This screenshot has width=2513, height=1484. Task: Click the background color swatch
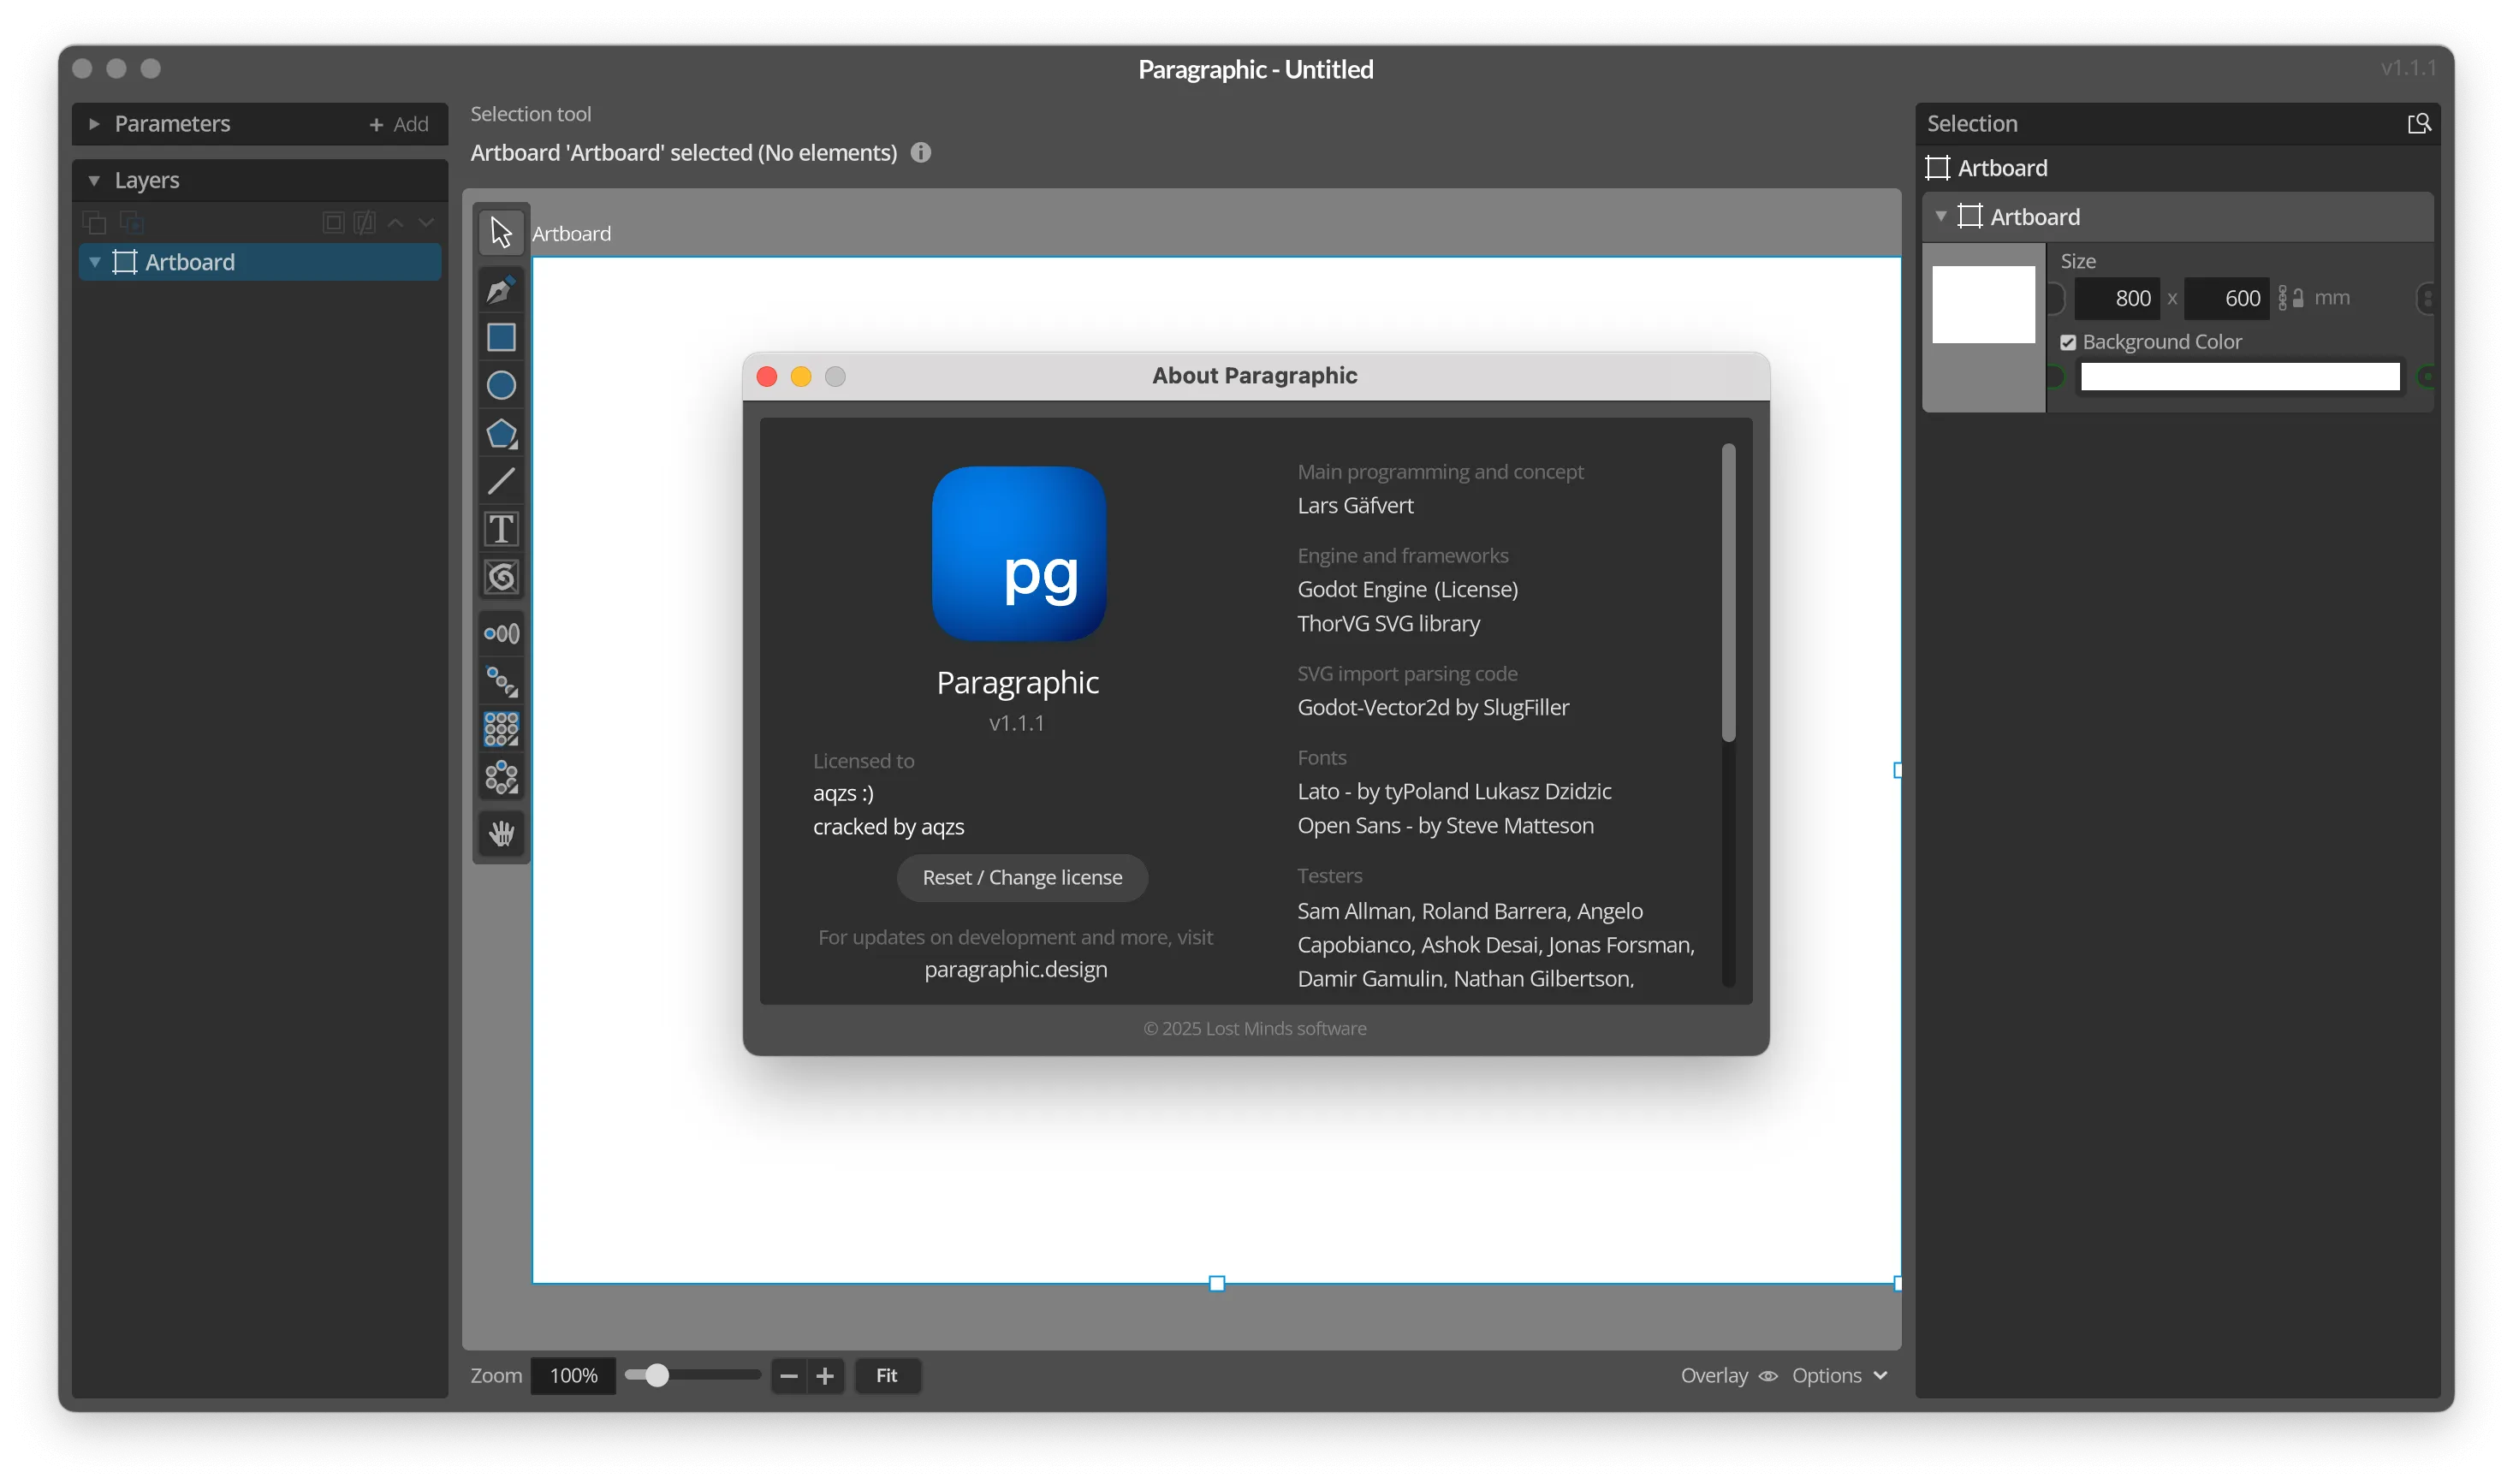(x=2238, y=376)
